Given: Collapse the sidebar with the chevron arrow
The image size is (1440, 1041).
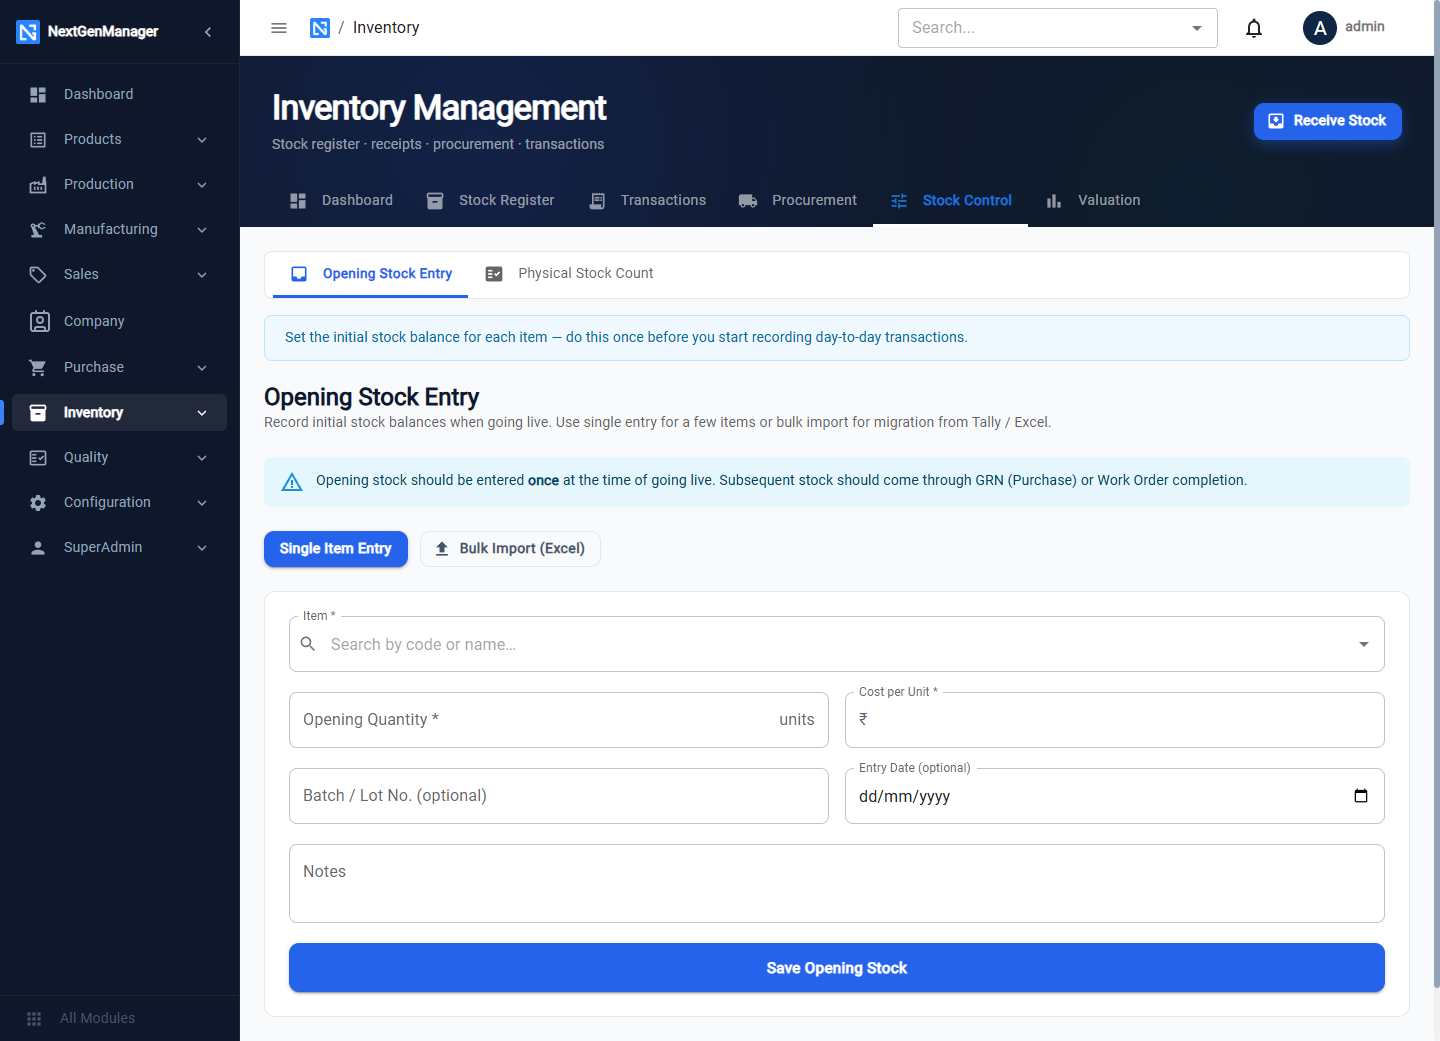Looking at the screenshot, I should [x=208, y=32].
